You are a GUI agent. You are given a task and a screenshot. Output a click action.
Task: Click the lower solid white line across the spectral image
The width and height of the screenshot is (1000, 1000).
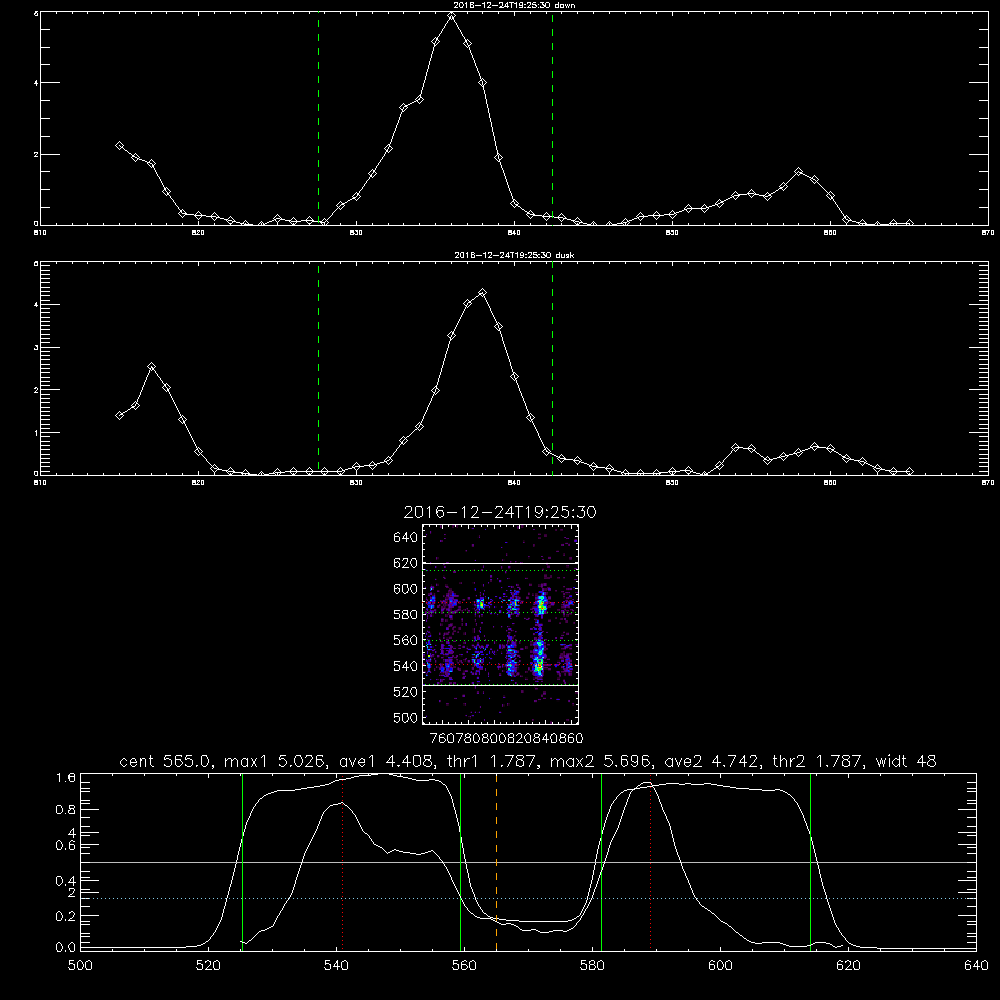(x=501, y=685)
